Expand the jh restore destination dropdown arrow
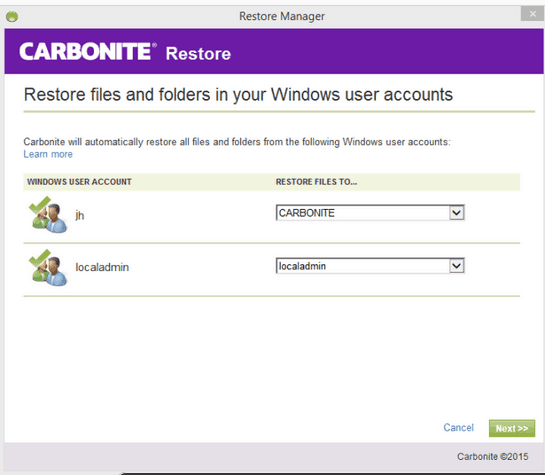This screenshot has height=475, width=545. coord(456,213)
